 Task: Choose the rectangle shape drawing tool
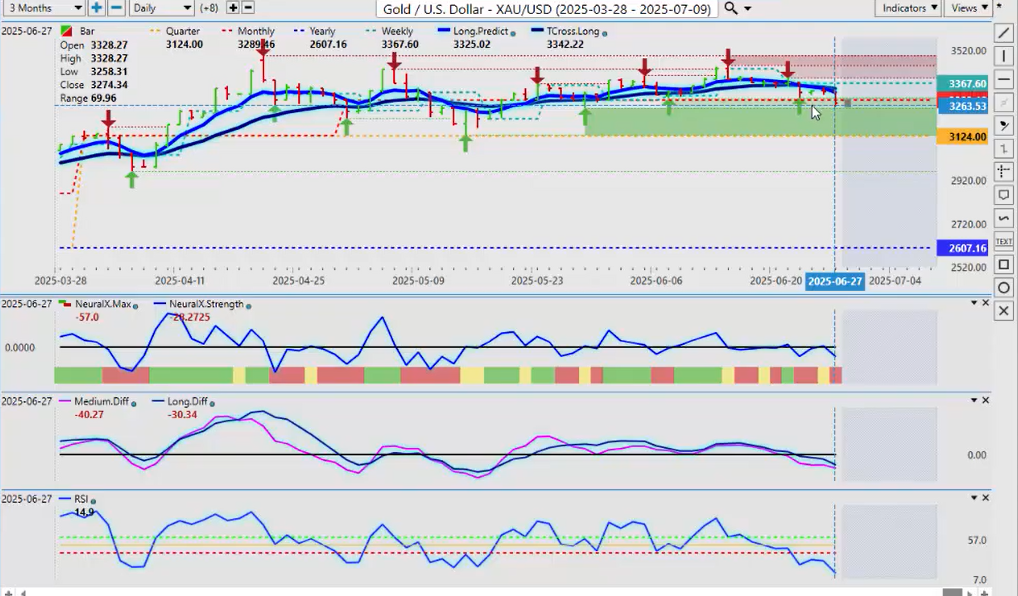(x=1004, y=265)
